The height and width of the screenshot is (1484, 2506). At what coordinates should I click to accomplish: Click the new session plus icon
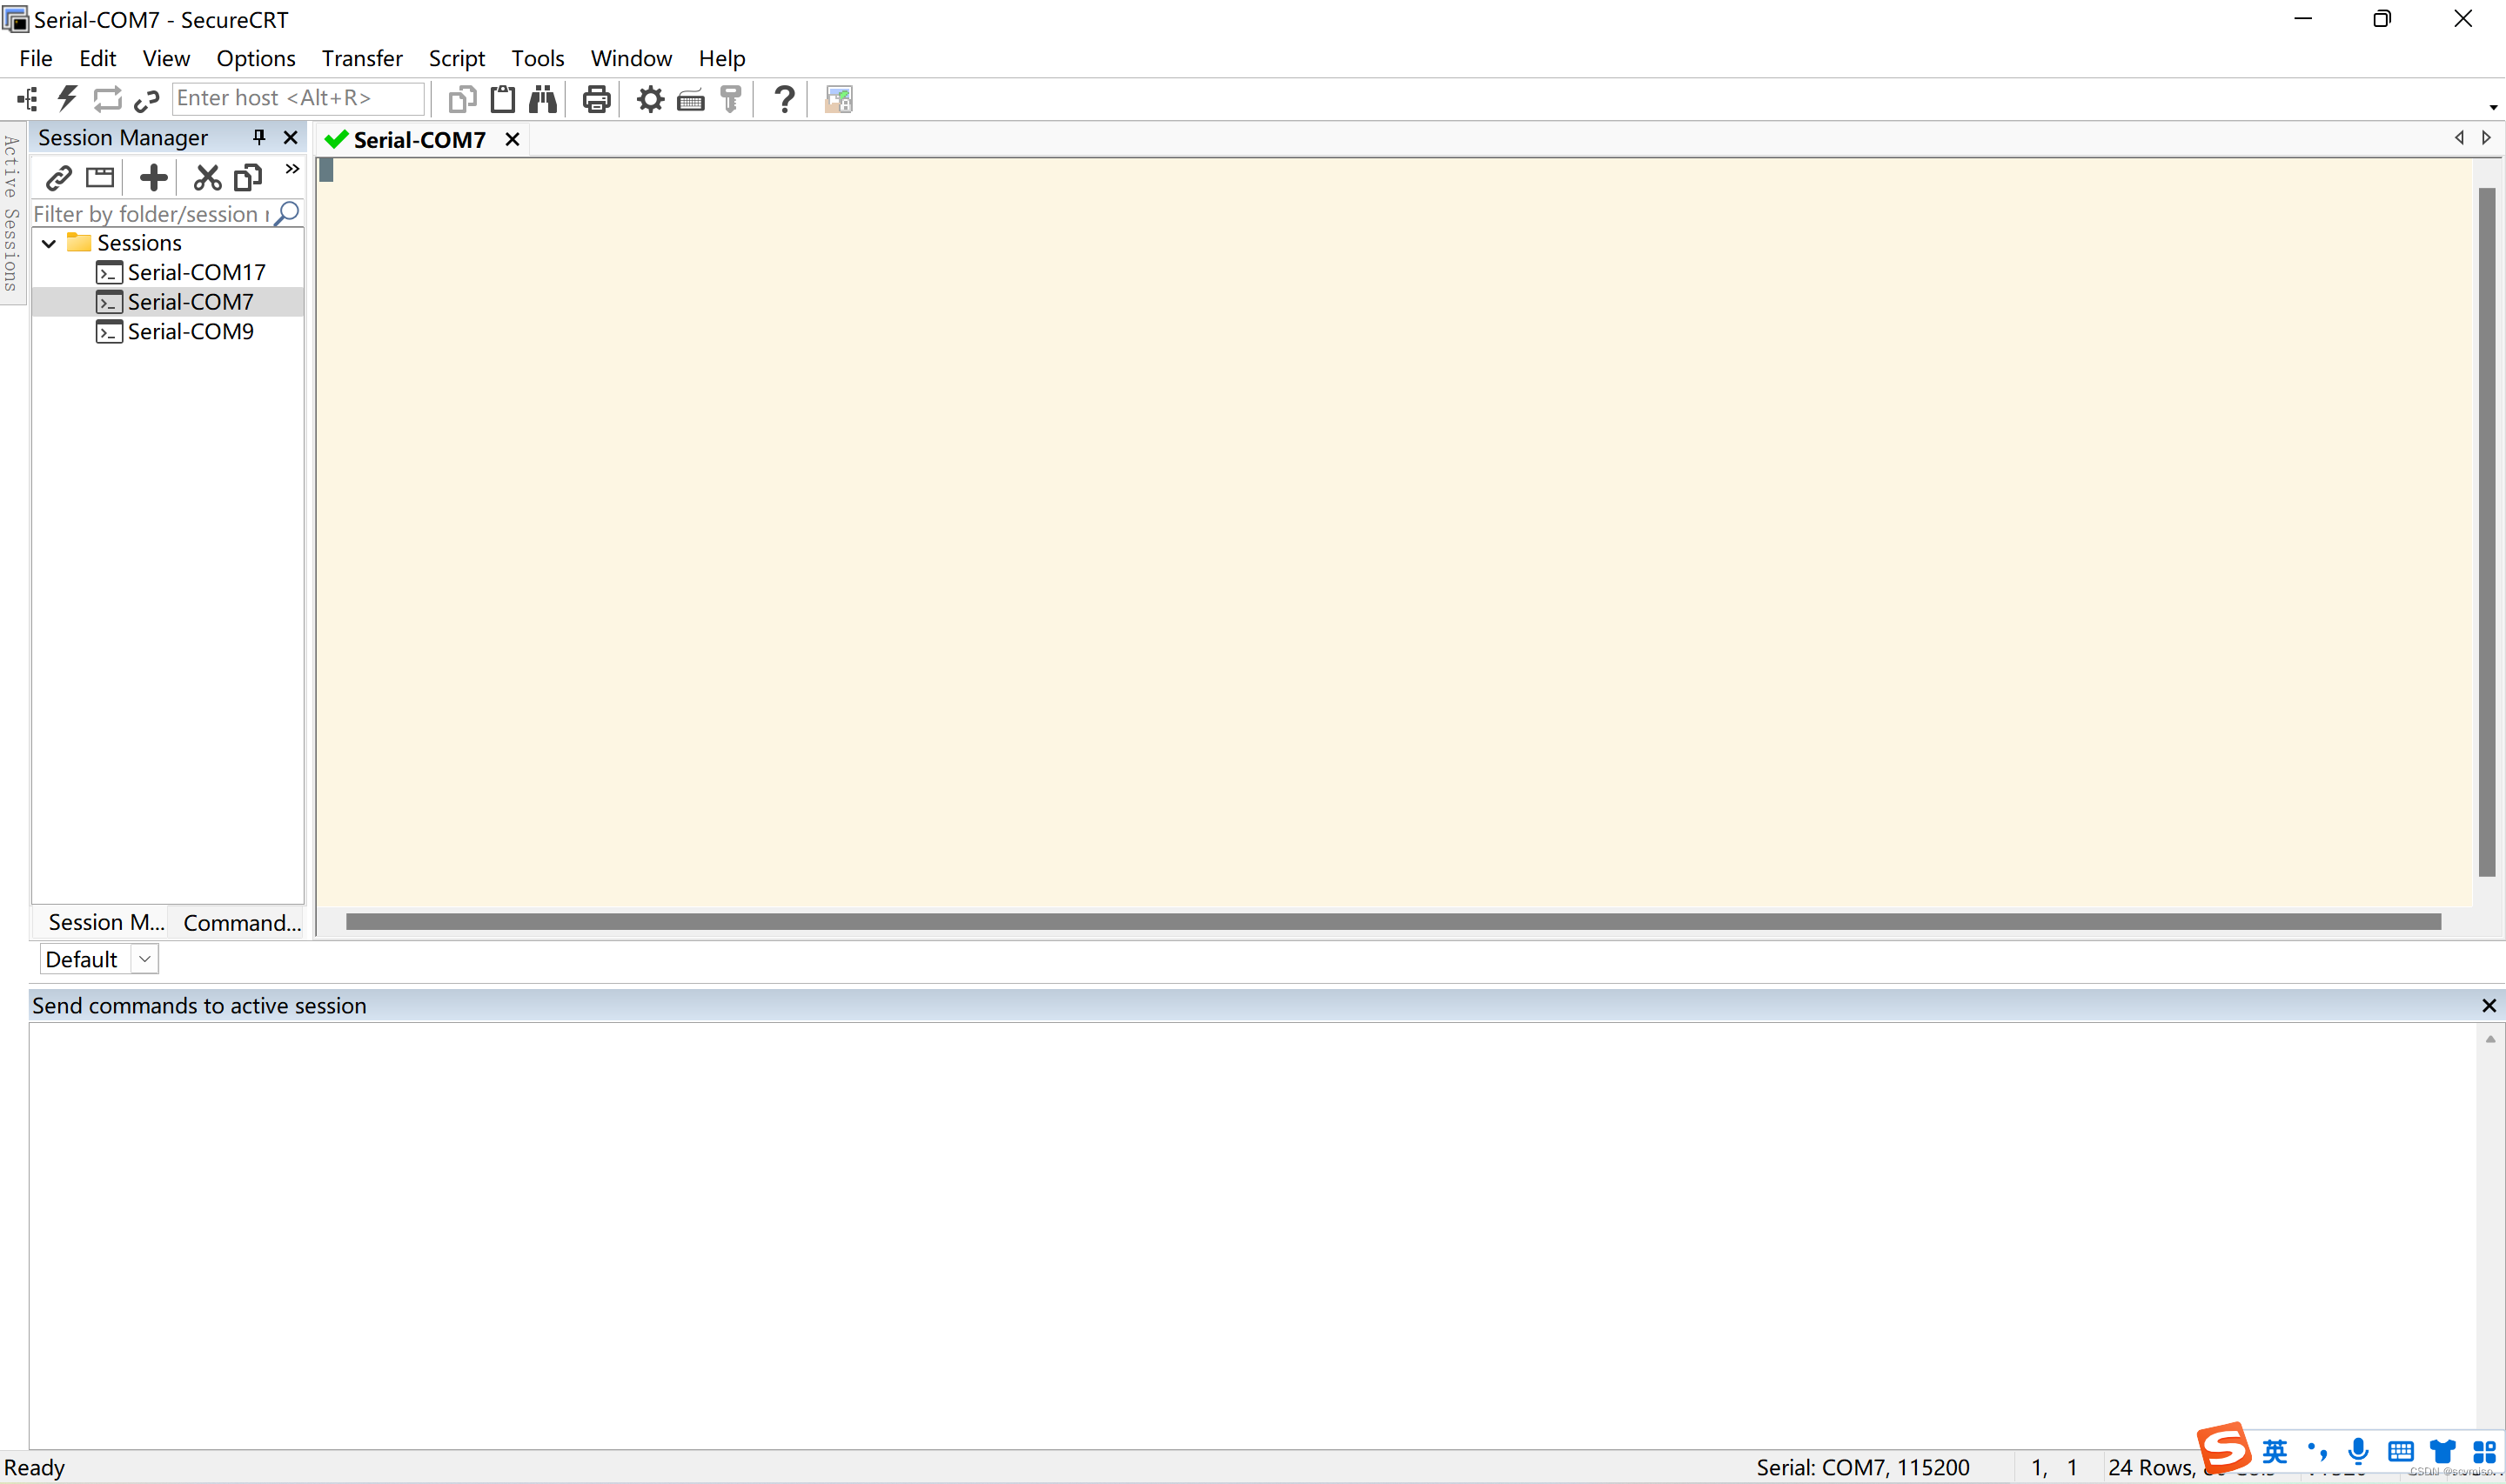pos(153,178)
